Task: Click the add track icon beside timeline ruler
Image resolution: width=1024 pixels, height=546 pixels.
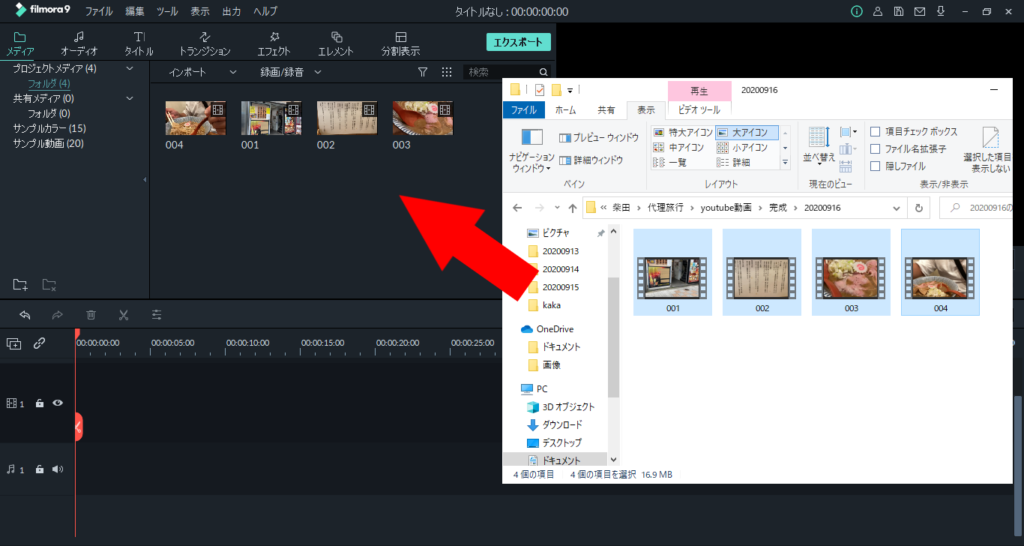Action: [x=14, y=343]
